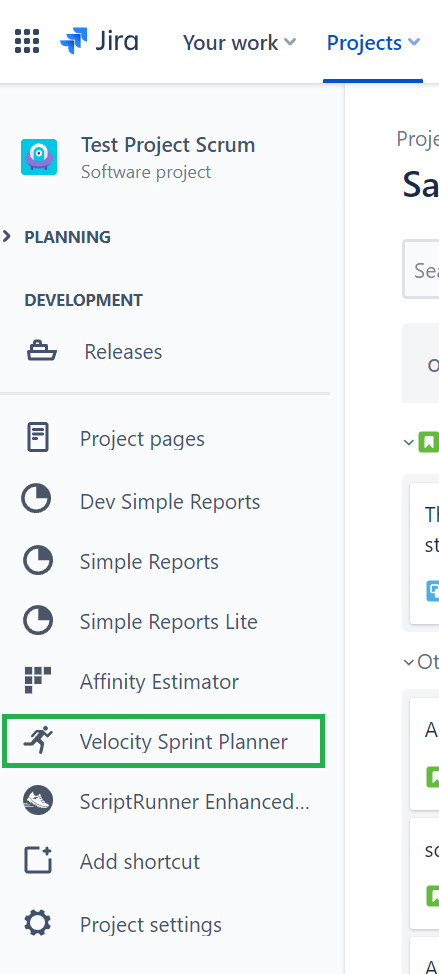Click the Project settings gear icon
This screenshot has height=974, width=439.
[x=38, y=923]
